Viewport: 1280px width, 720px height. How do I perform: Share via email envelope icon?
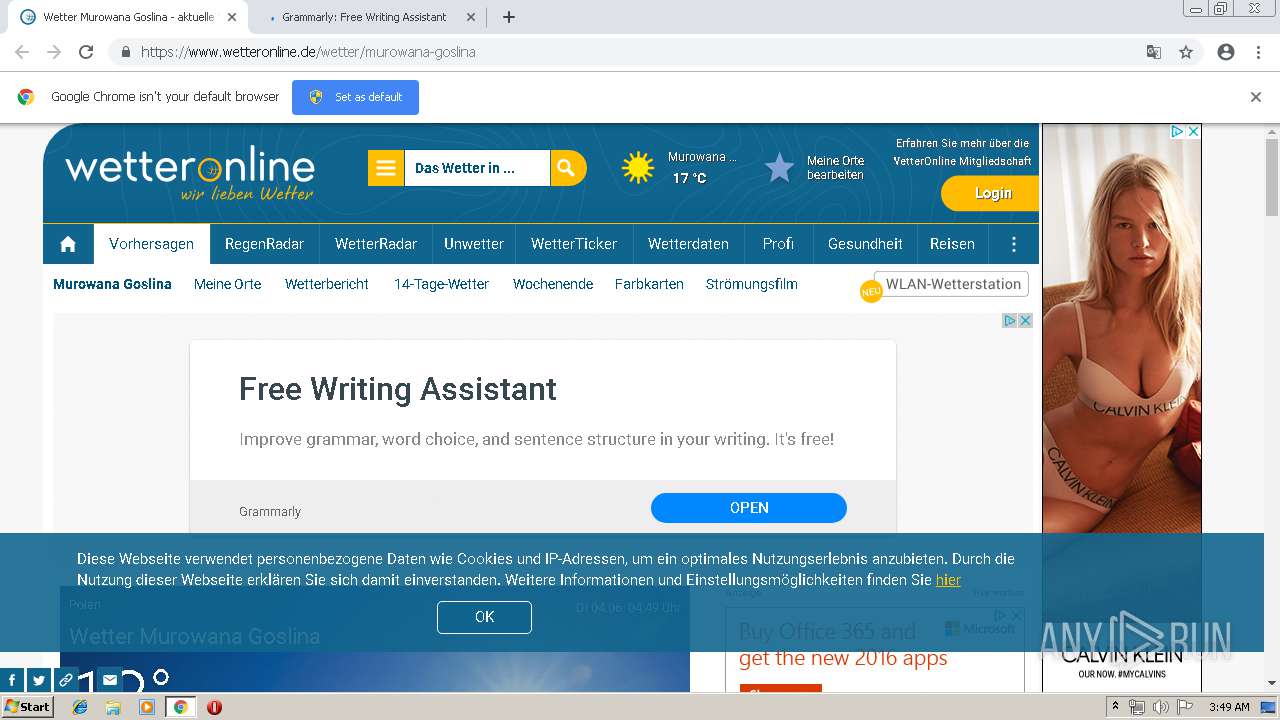tap(110, 680)
